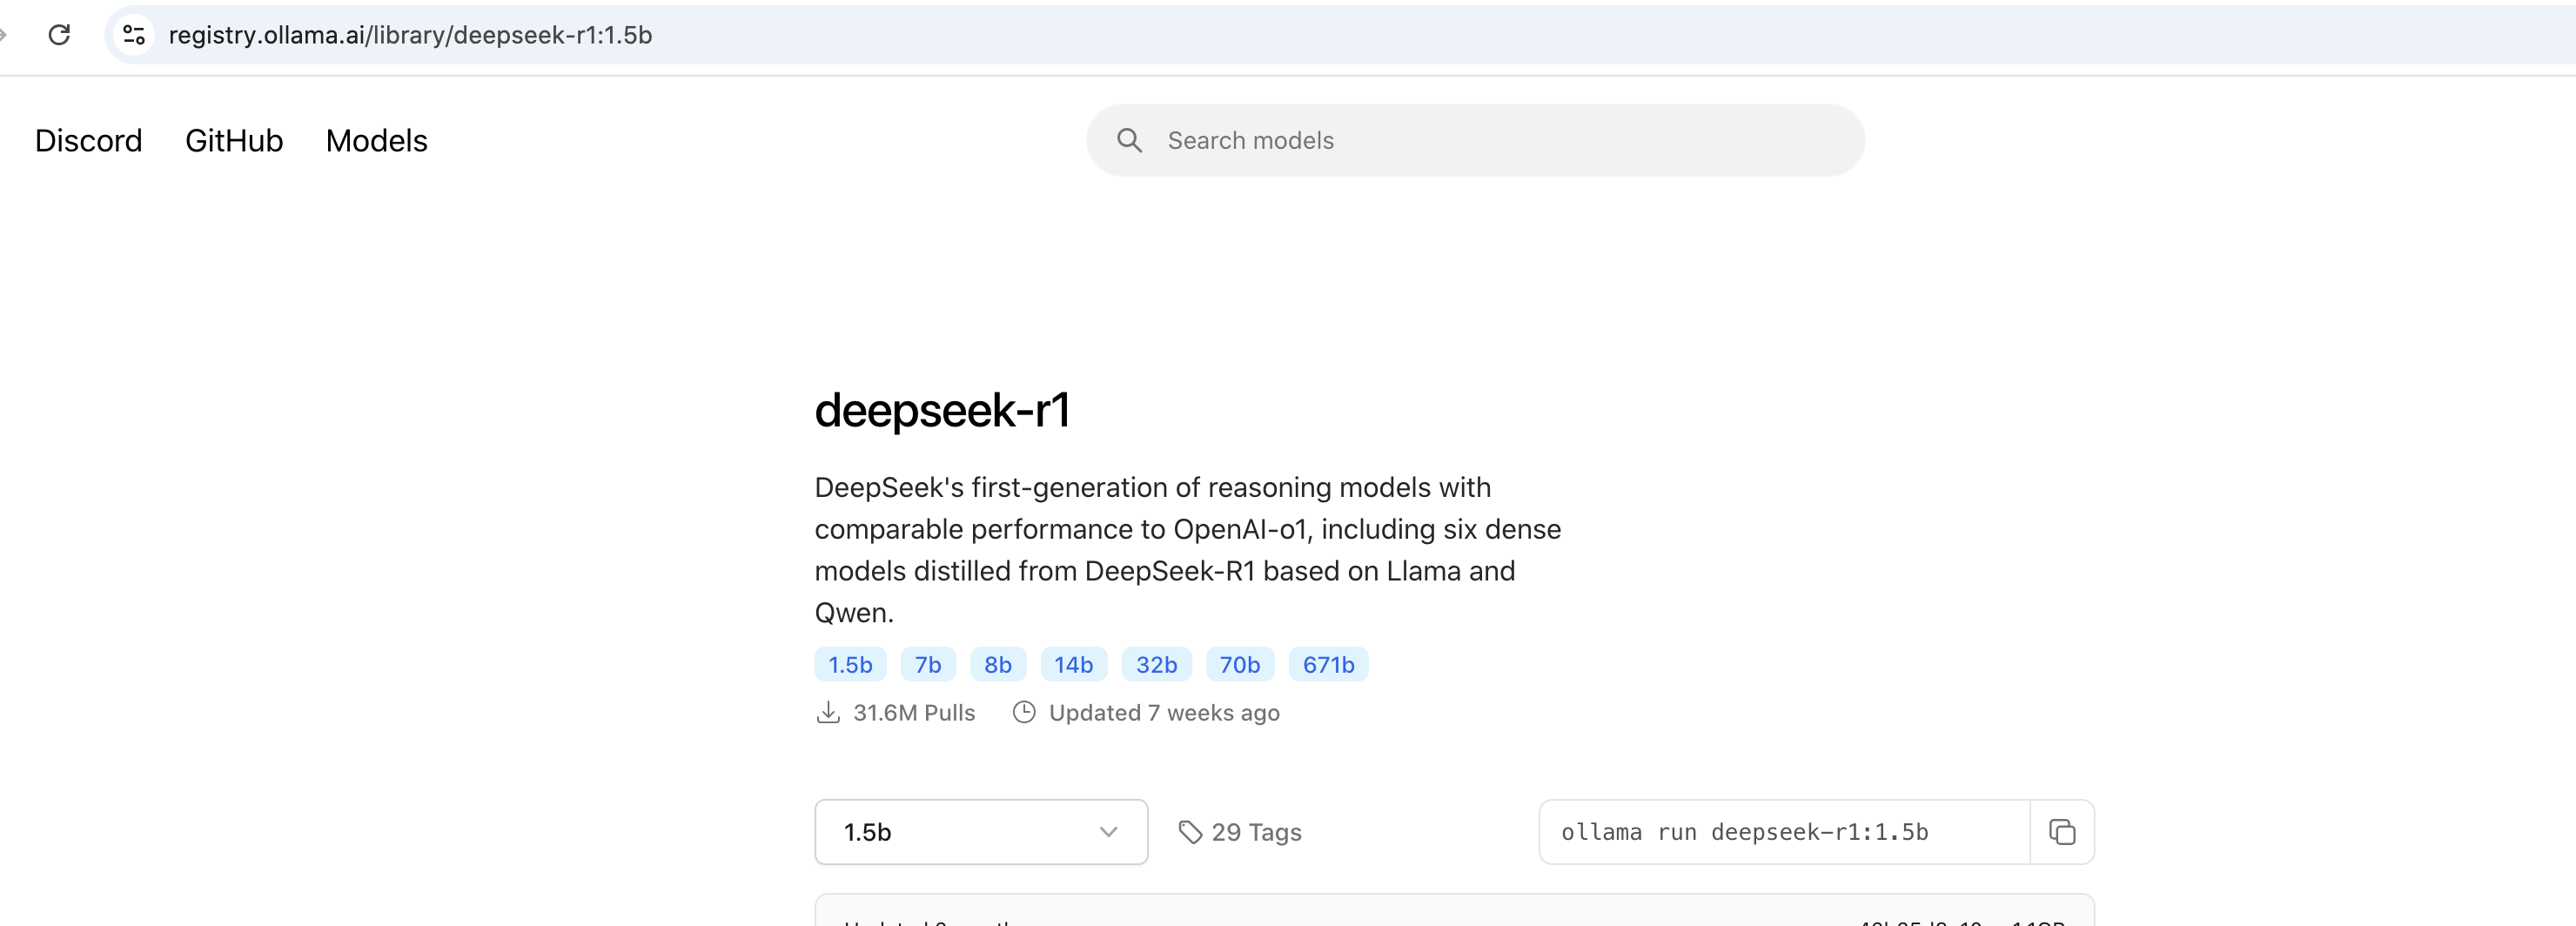Click the clock updated icon
This screenshot has height=926, width=2576.
(1024, 713)
